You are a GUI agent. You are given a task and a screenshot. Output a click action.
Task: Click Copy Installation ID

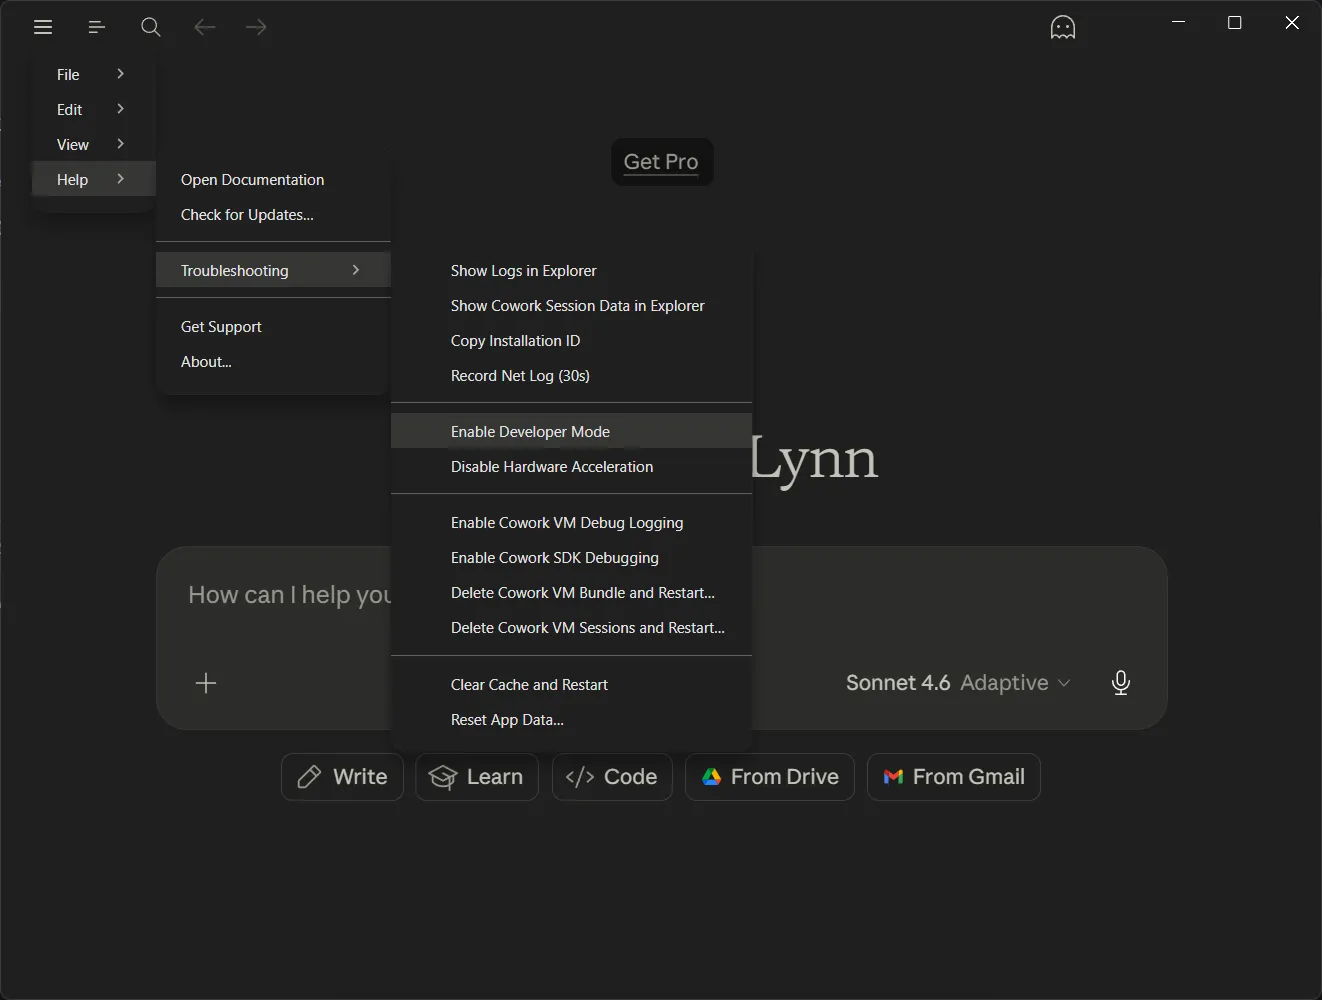coord(571,340)
